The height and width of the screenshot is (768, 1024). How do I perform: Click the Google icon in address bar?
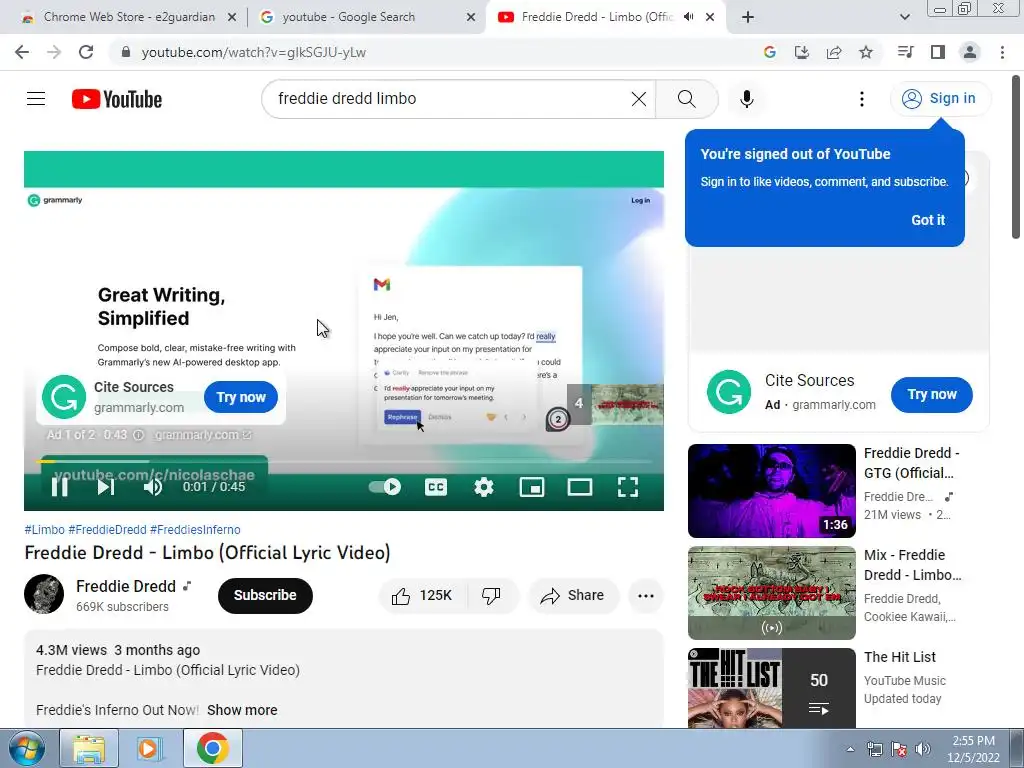tap(770, 52)
